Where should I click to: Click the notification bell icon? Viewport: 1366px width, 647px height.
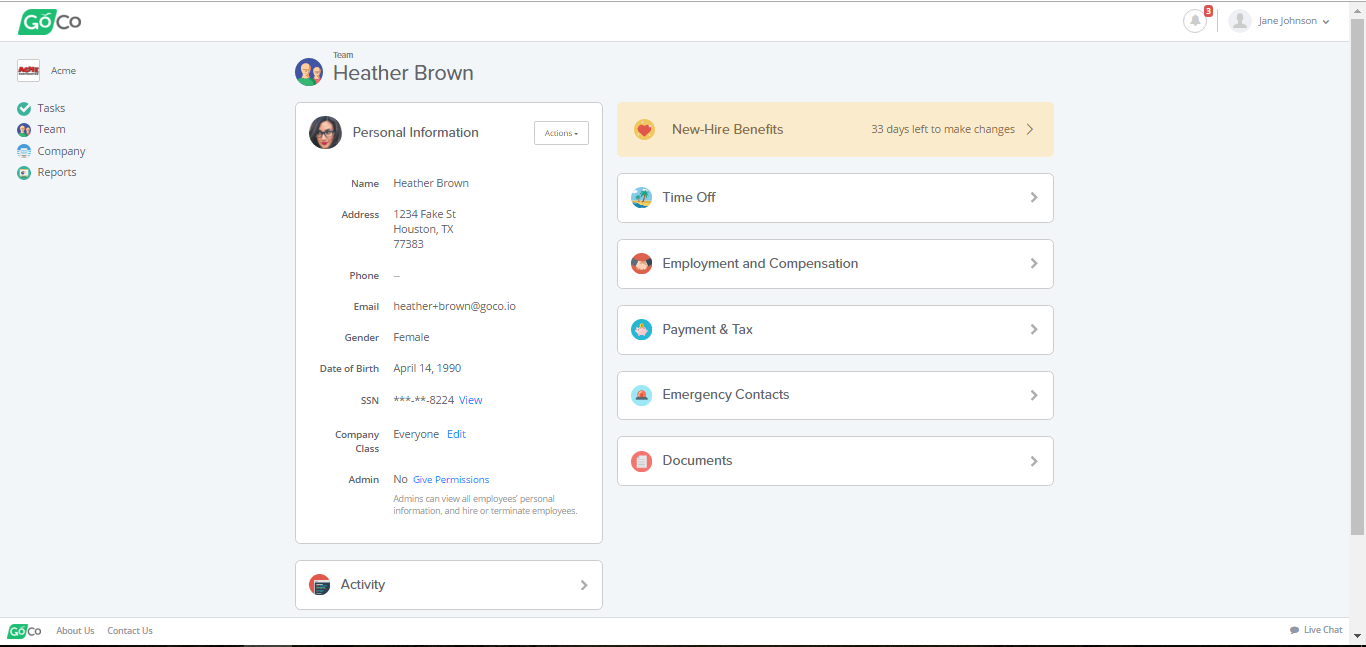click(1194, 21)
